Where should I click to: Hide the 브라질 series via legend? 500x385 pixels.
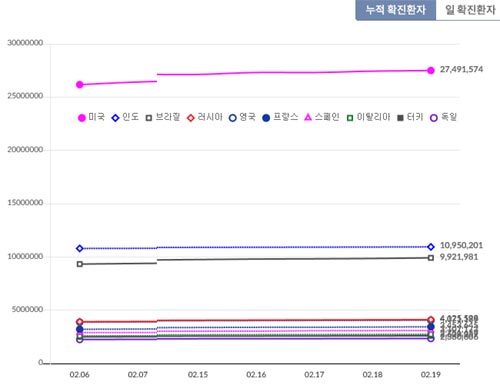click(149, 118)
